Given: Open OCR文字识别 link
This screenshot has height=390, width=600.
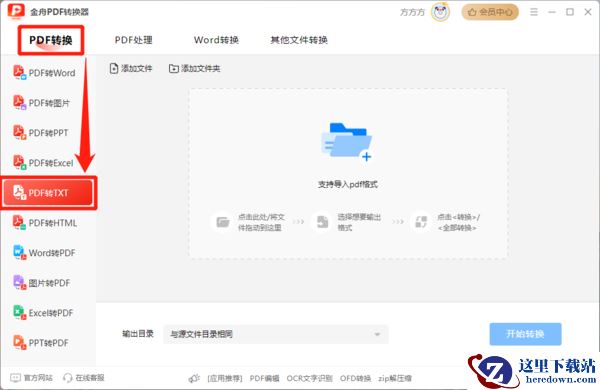Looking at the screenshot, I should pyautogui.click(x=310, y=379).
